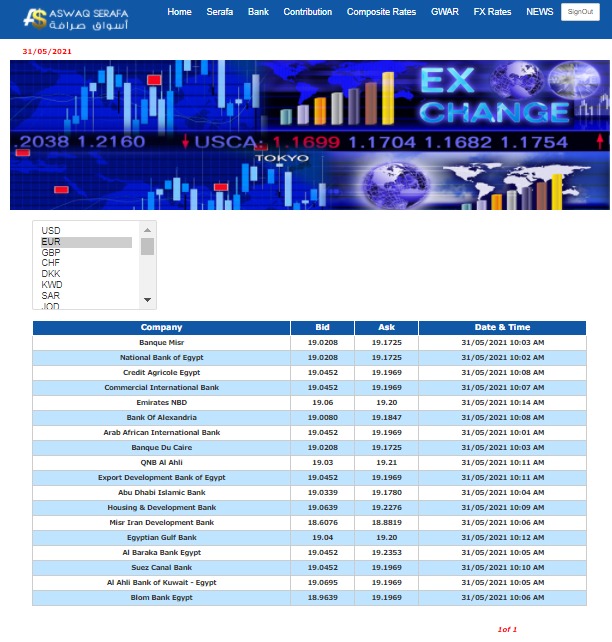Open the GWAR menu item
The image size is (612, 642).
point(445,12)
